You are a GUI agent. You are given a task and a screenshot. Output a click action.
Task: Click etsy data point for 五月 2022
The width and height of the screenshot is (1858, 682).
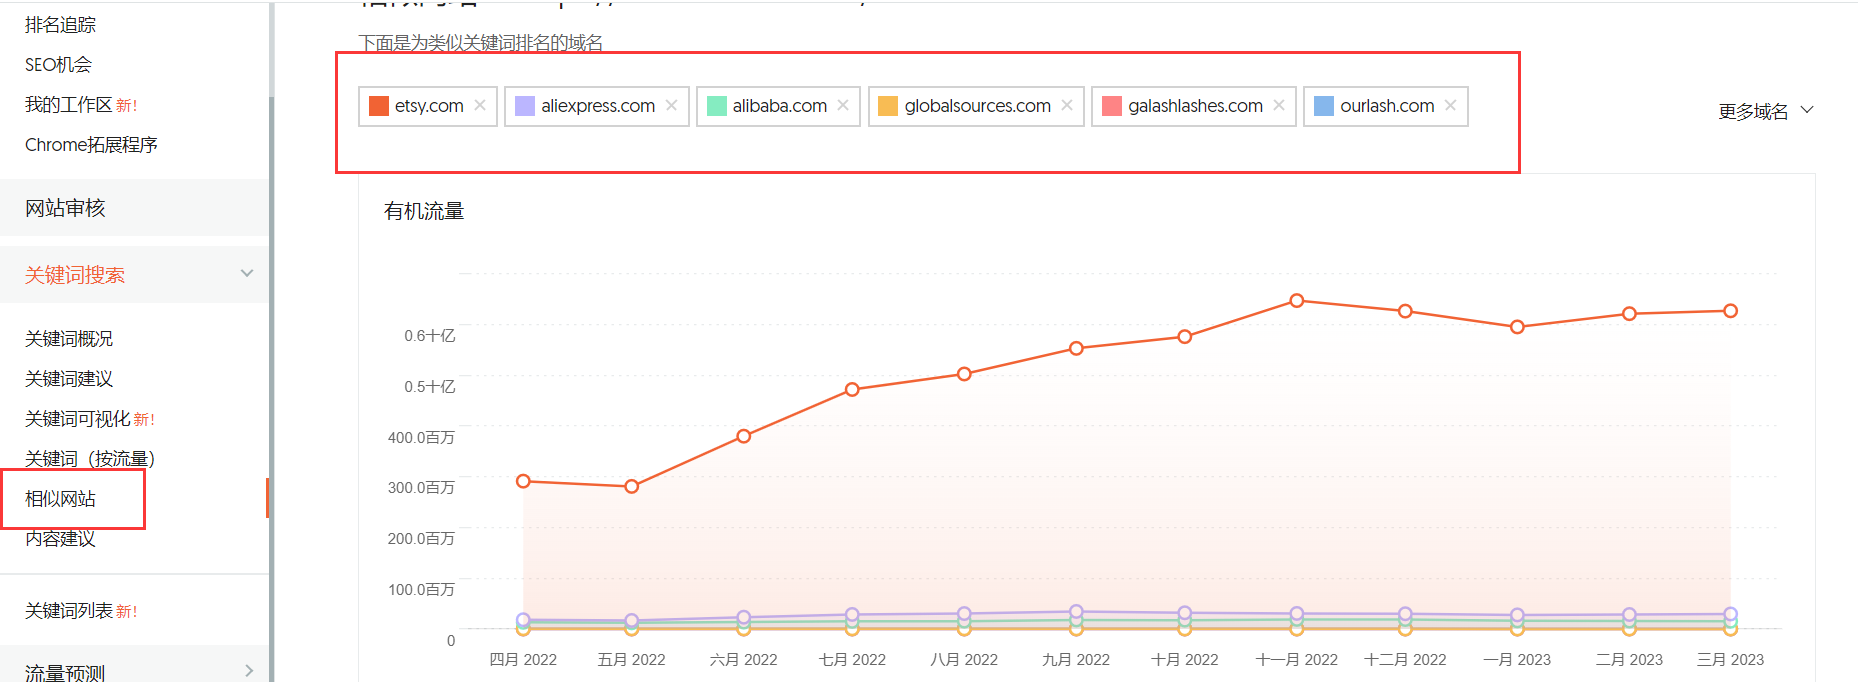[x=632, y=486]
